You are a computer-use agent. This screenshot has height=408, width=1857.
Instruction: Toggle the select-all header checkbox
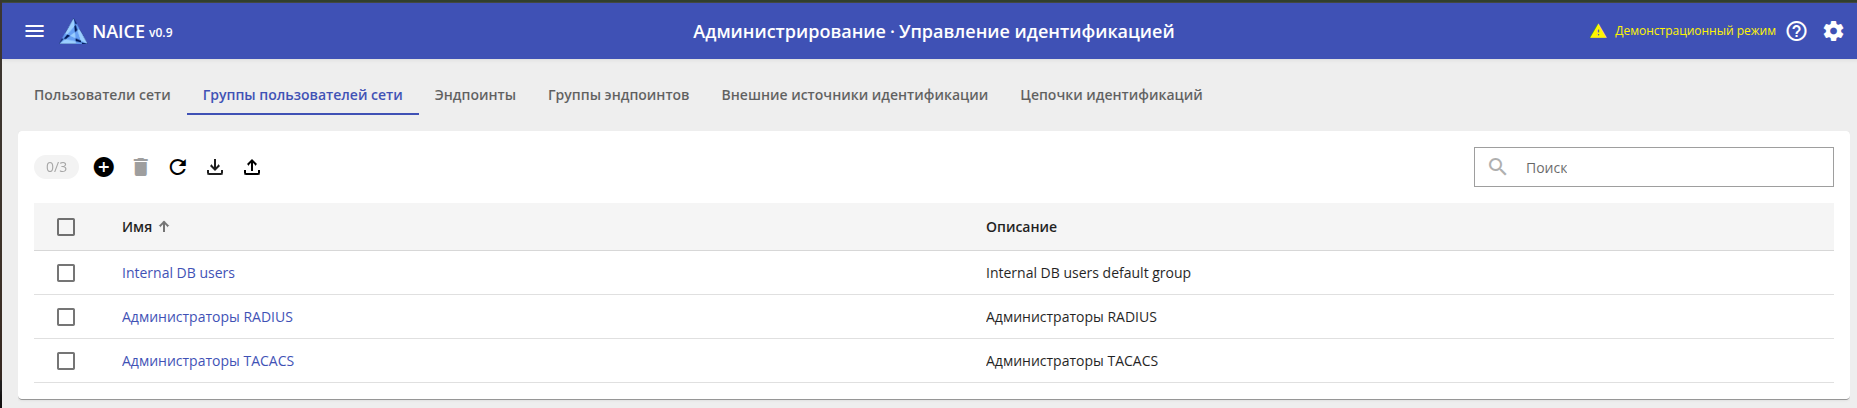tap(66, 227)
